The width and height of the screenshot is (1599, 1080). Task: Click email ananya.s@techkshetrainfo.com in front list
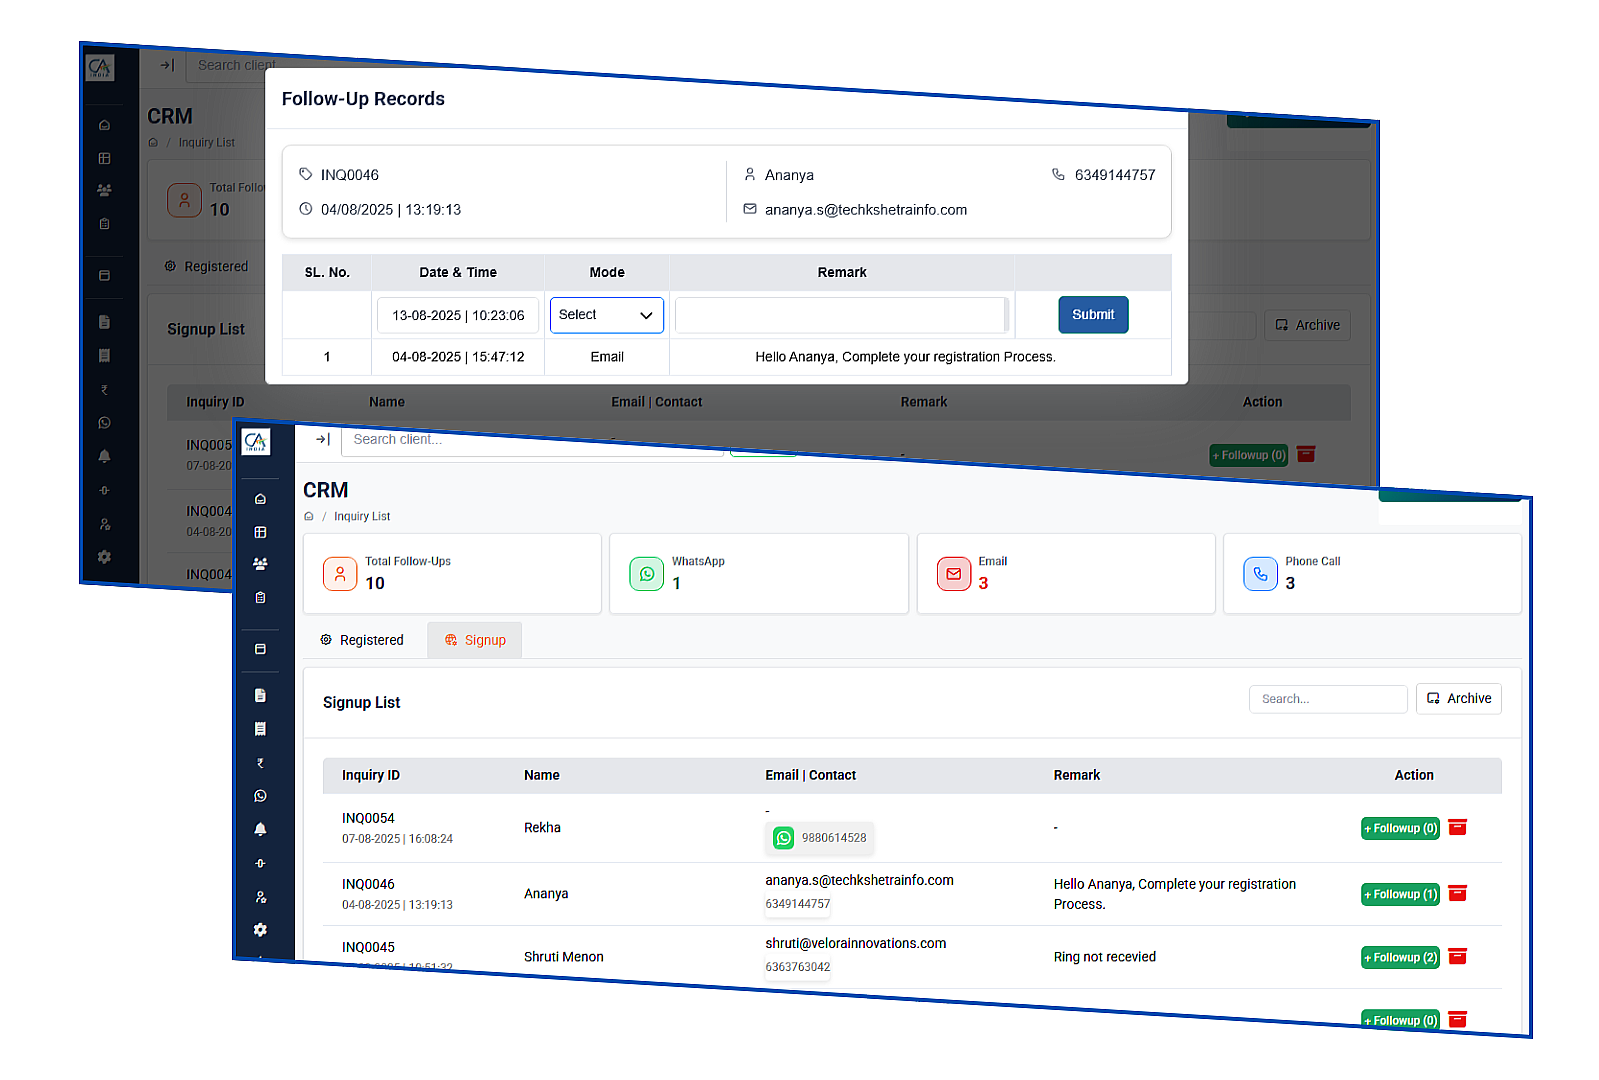point(859,880)
